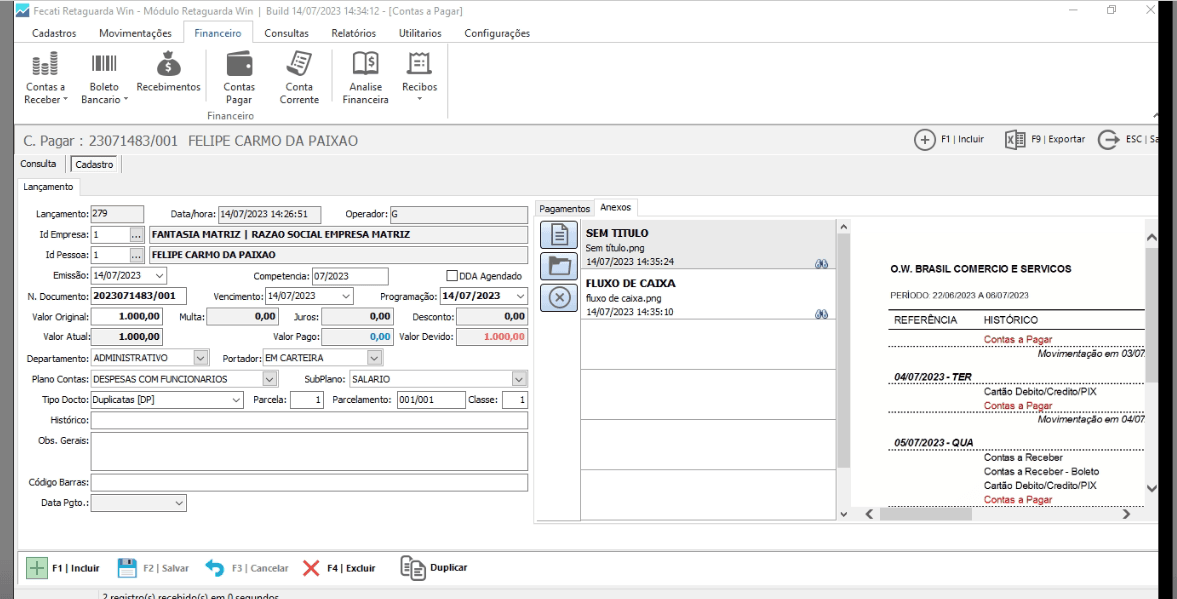Click the Conta Corrente ribbon icon

(299, 66)
